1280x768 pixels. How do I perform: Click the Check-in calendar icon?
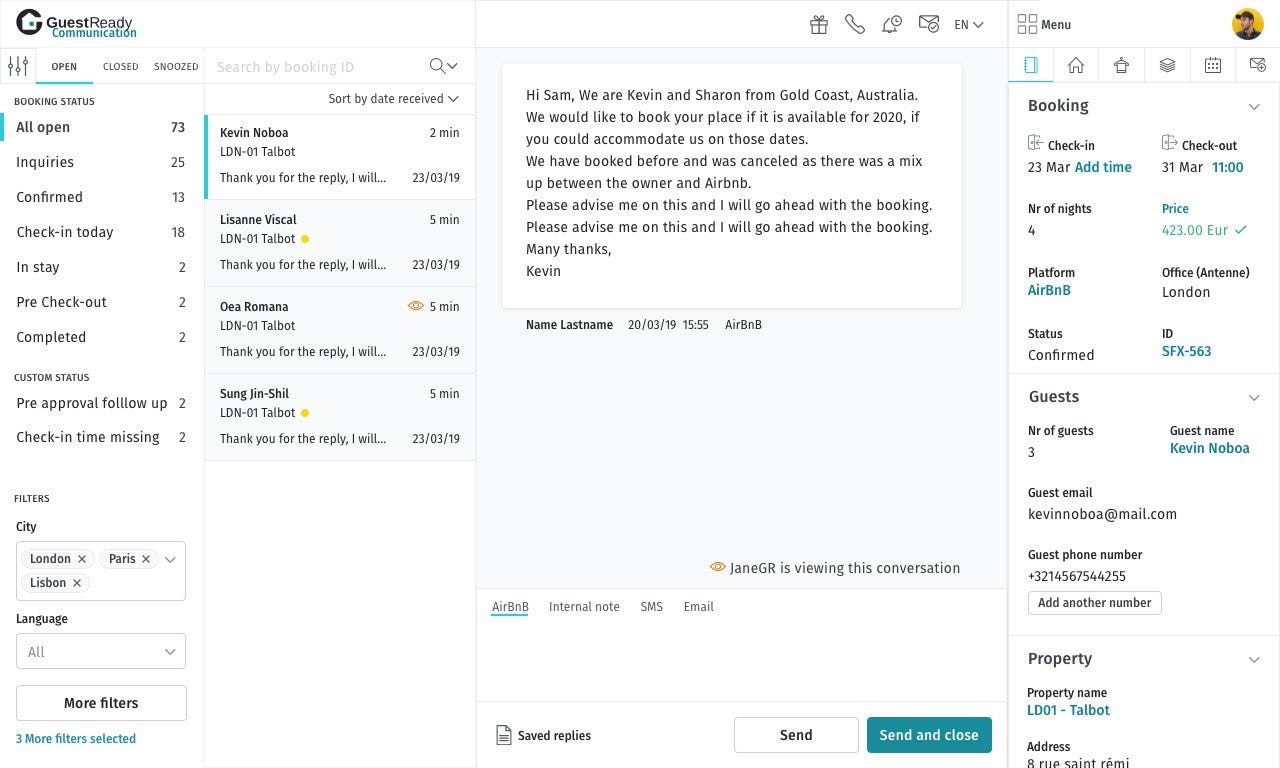tap(1035, 143)
